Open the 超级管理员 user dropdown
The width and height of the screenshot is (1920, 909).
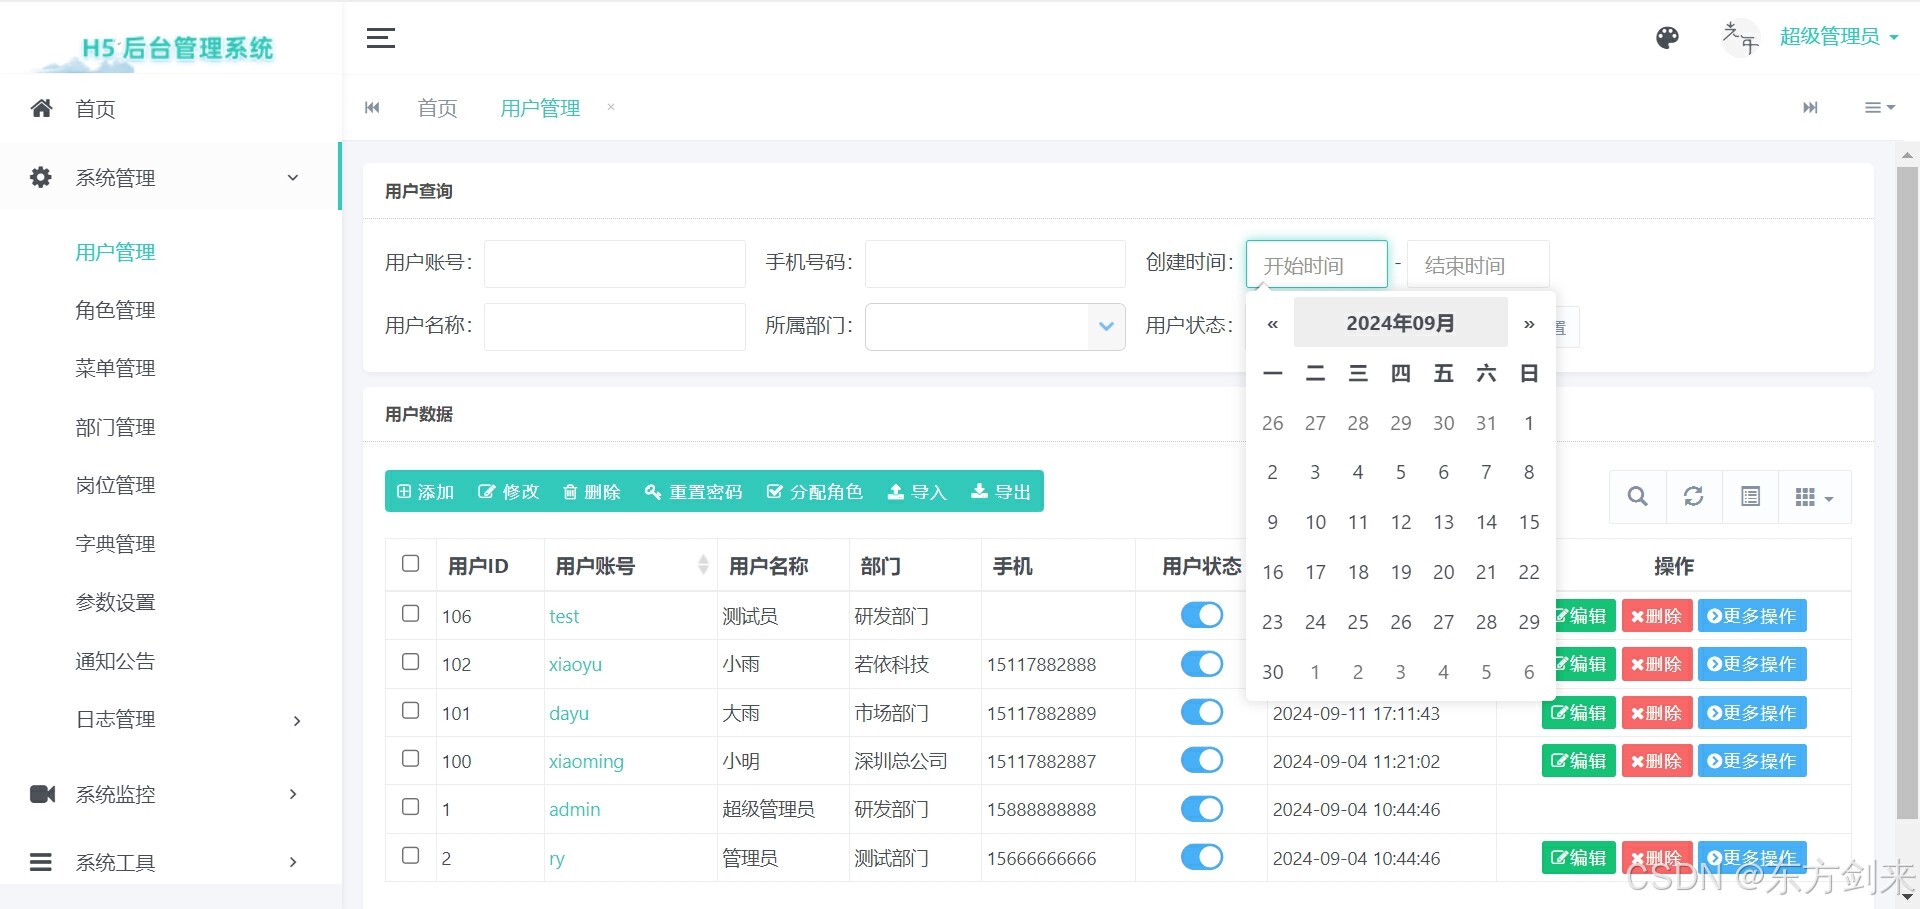coord(1838,37)
